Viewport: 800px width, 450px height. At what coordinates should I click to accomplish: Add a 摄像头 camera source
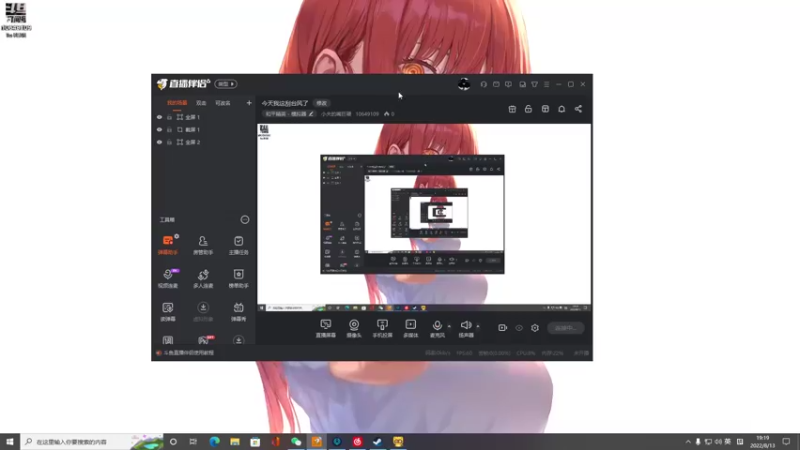pyautogui.click(x=354, y=328)
